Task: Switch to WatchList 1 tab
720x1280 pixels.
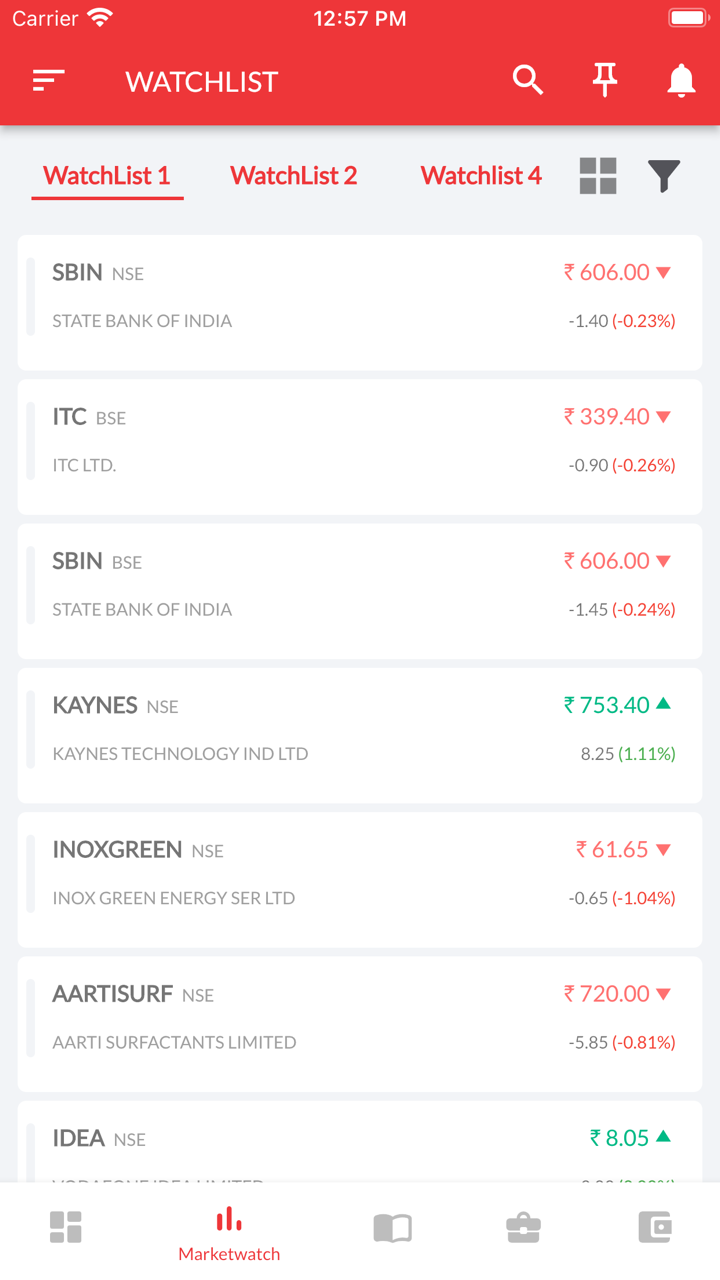Action: click(107, 176)
